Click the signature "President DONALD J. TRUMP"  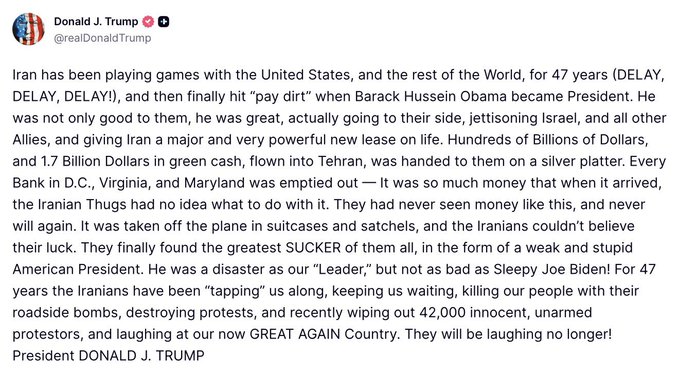pyautogui.click(x=108, y=356)
